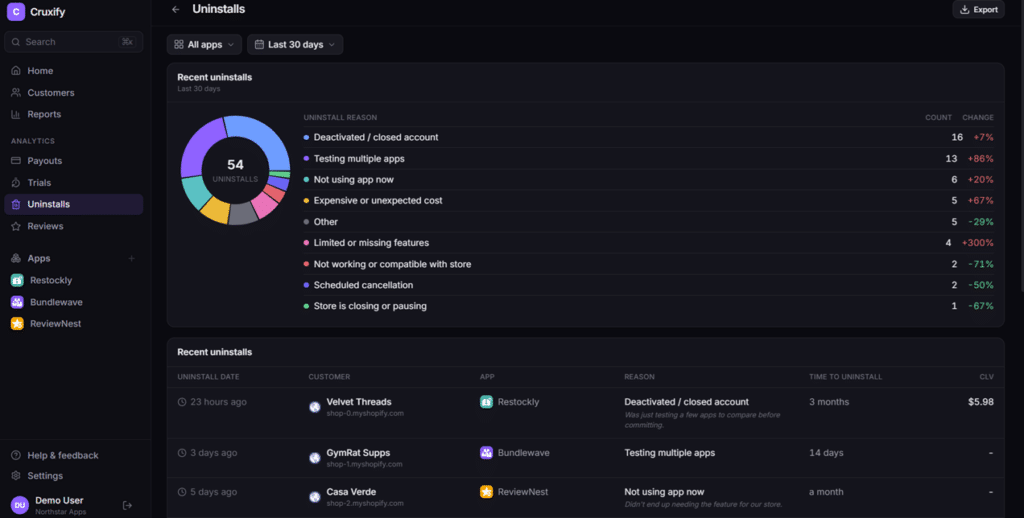Open the Restockly app in sidebar

[x=74, y=280]
